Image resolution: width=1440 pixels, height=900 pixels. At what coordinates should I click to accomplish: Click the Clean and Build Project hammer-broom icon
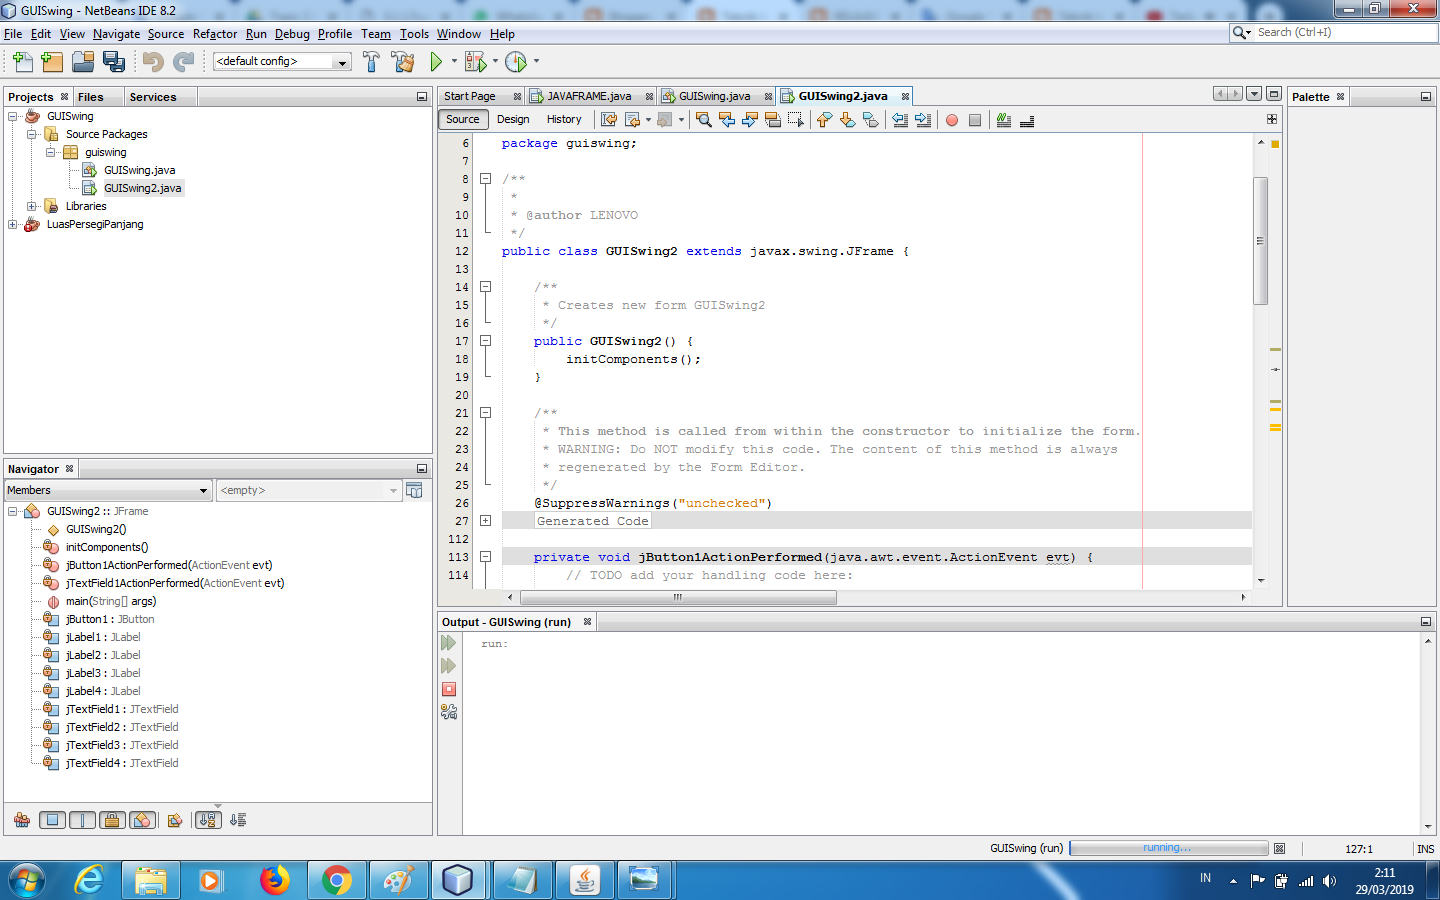403,61
